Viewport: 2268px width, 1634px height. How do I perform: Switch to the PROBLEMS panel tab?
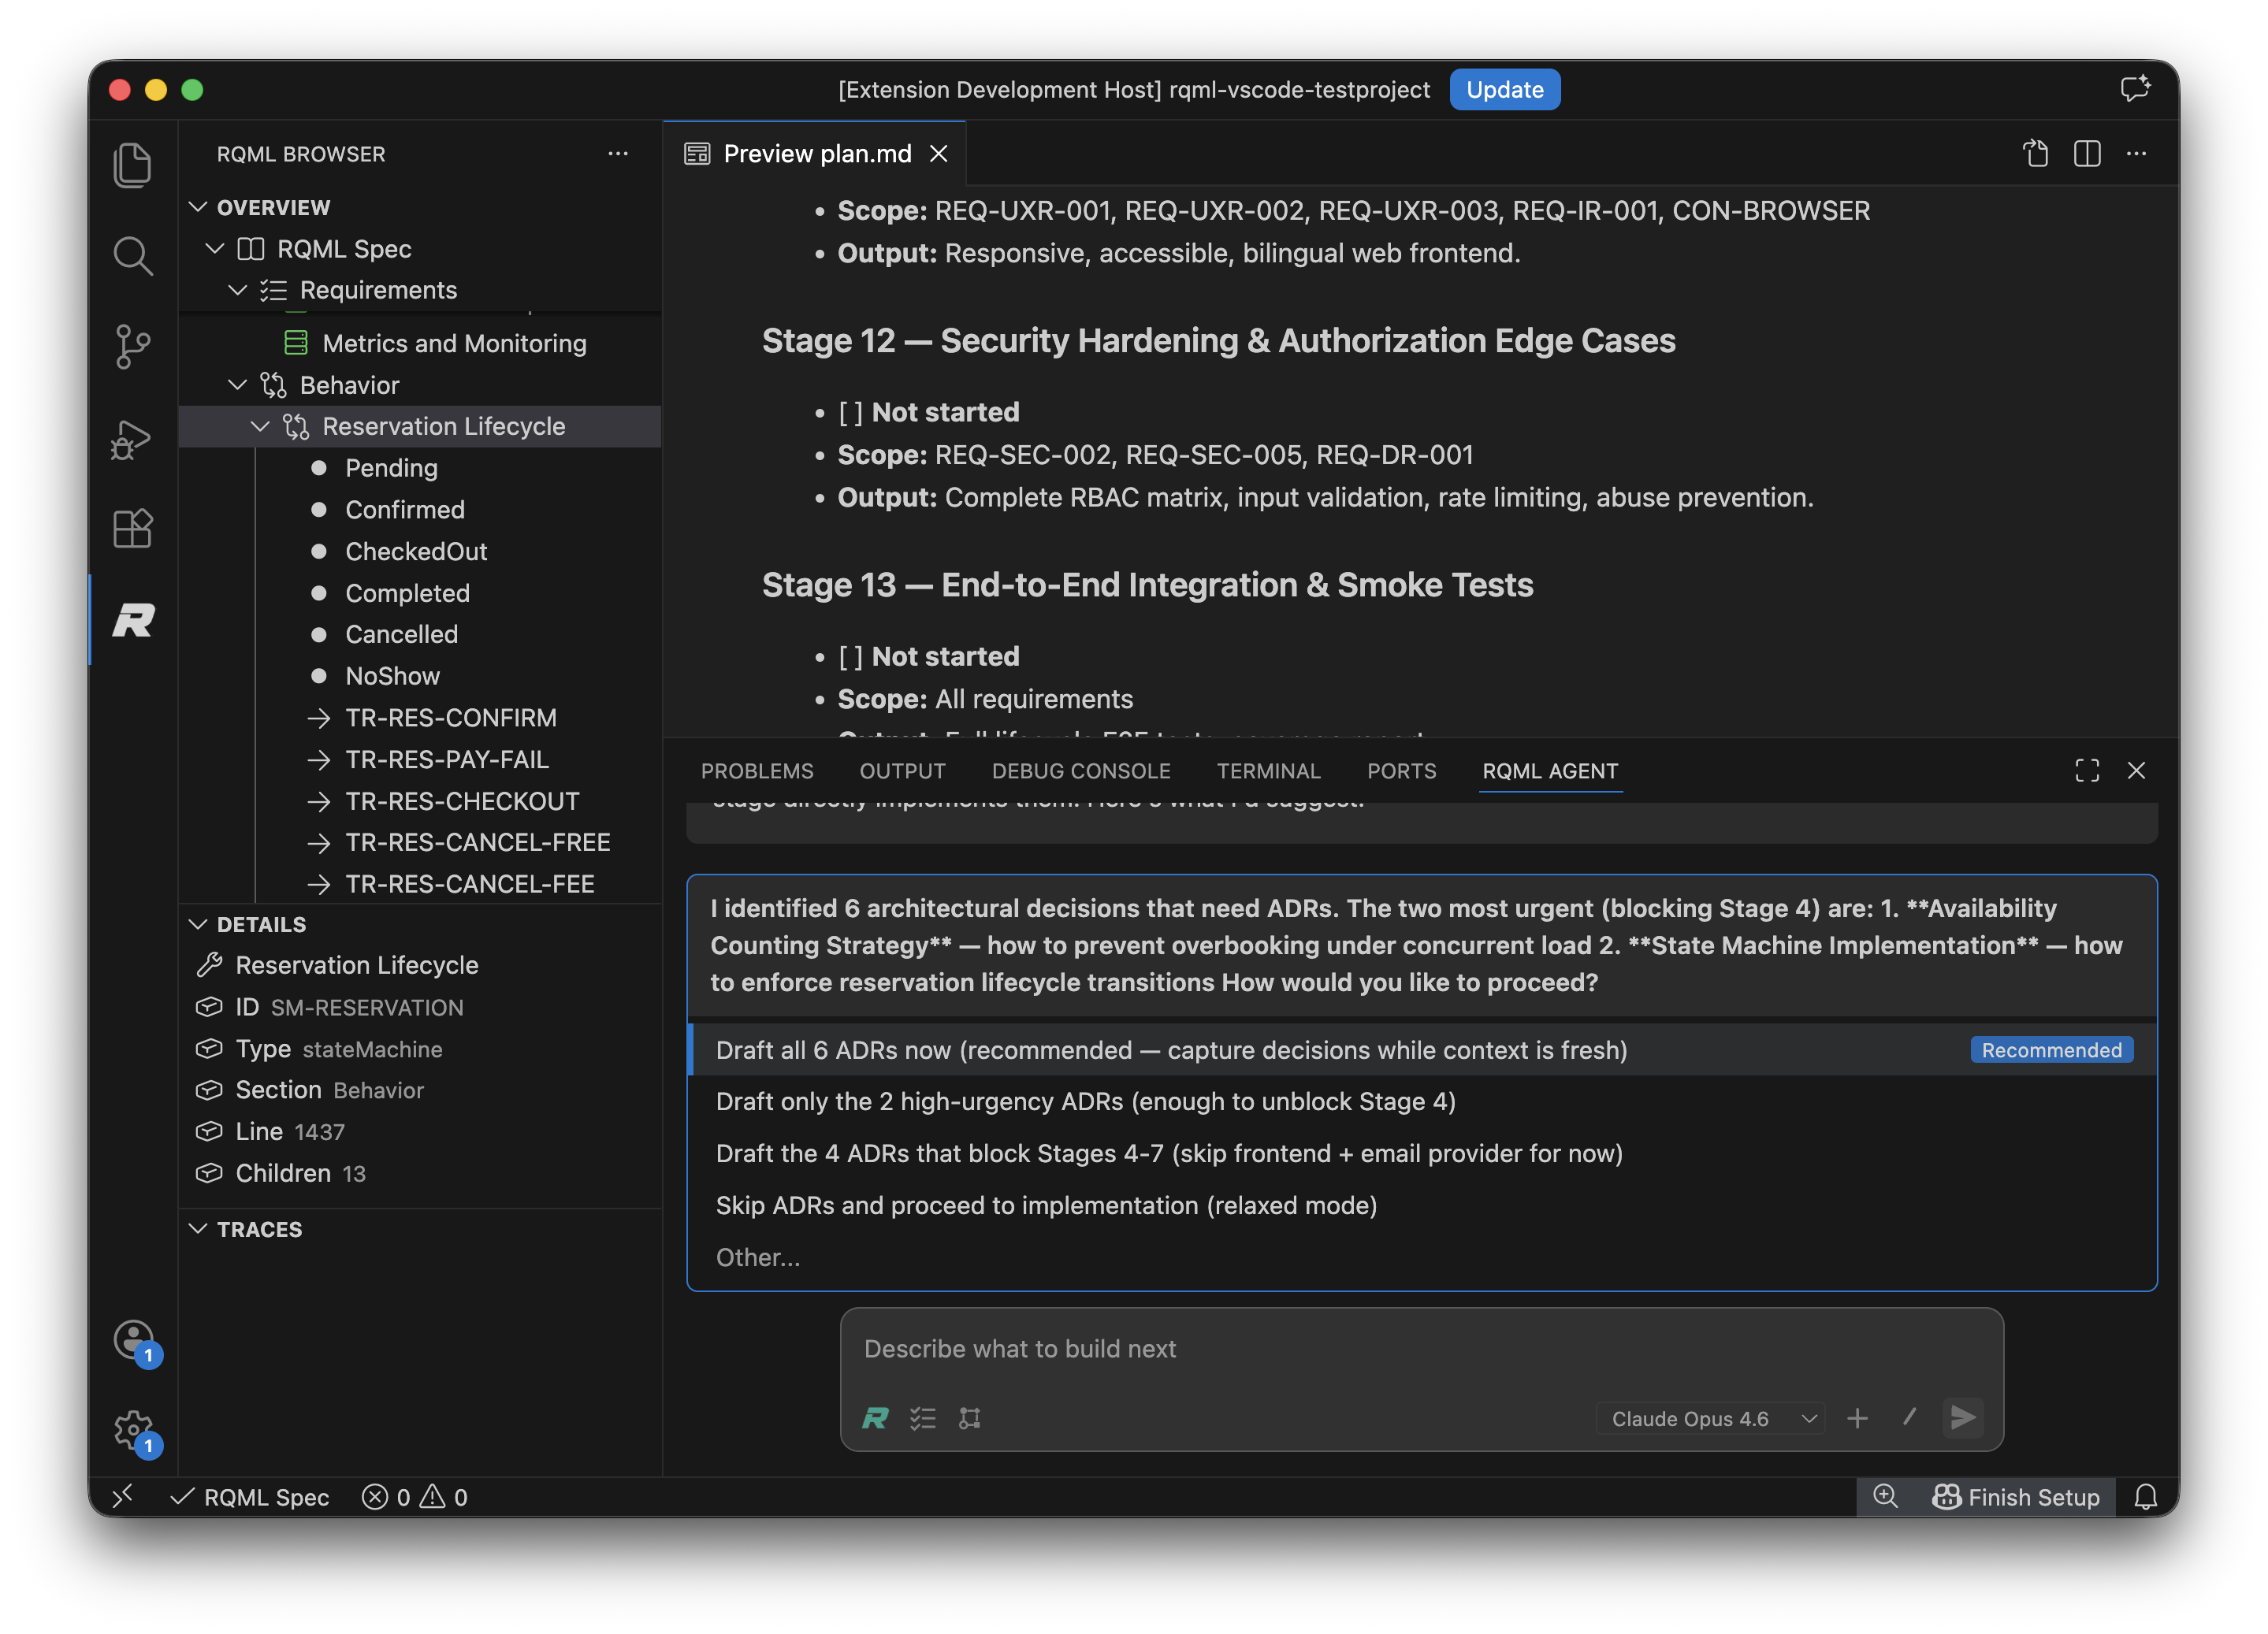[x=757, y=771]
